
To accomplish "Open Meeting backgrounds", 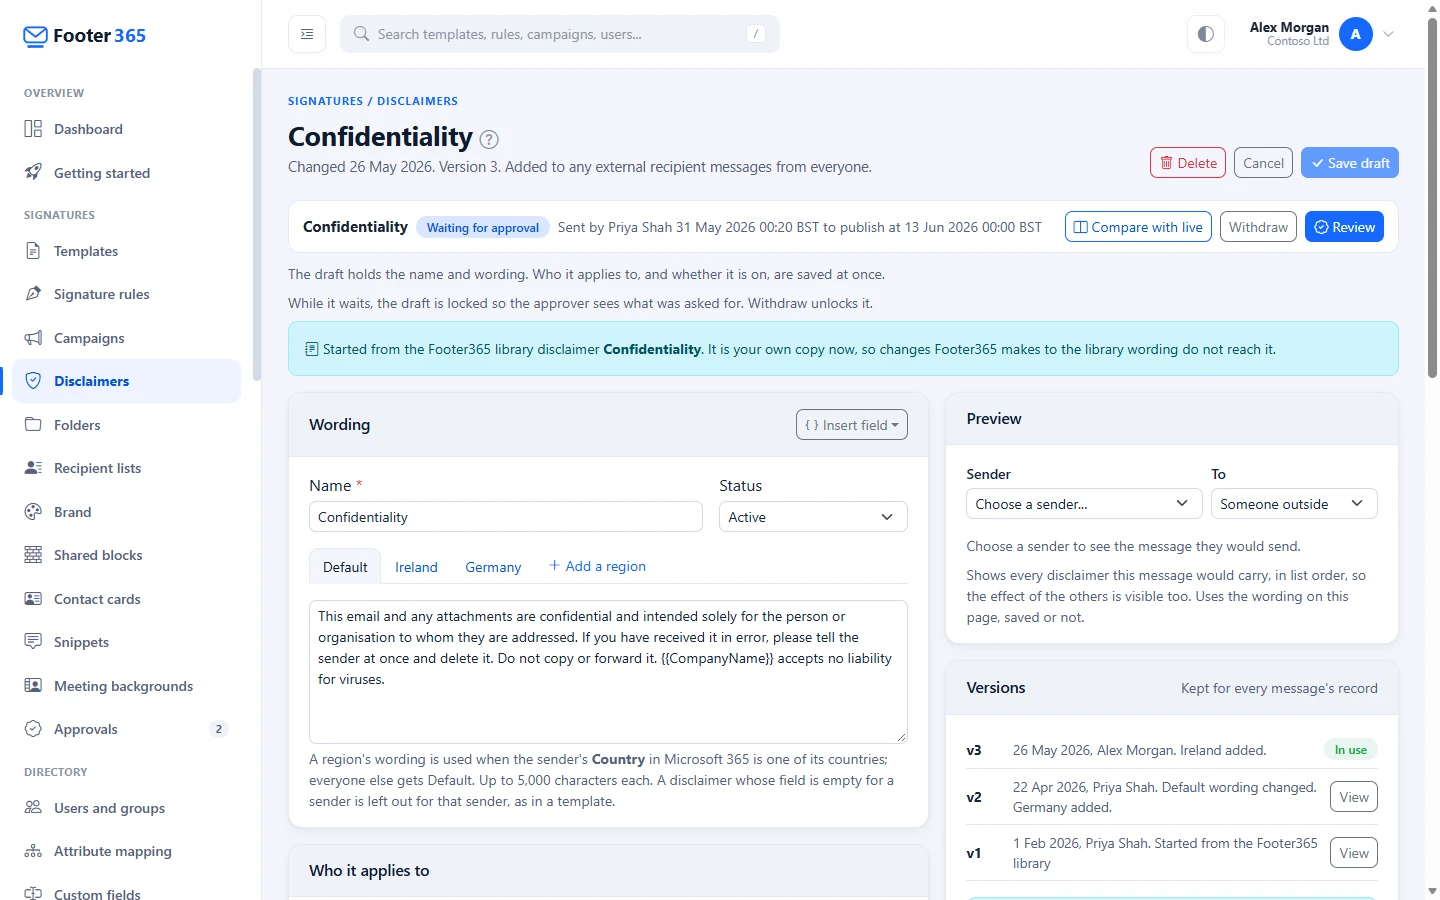I will [126, 686].
